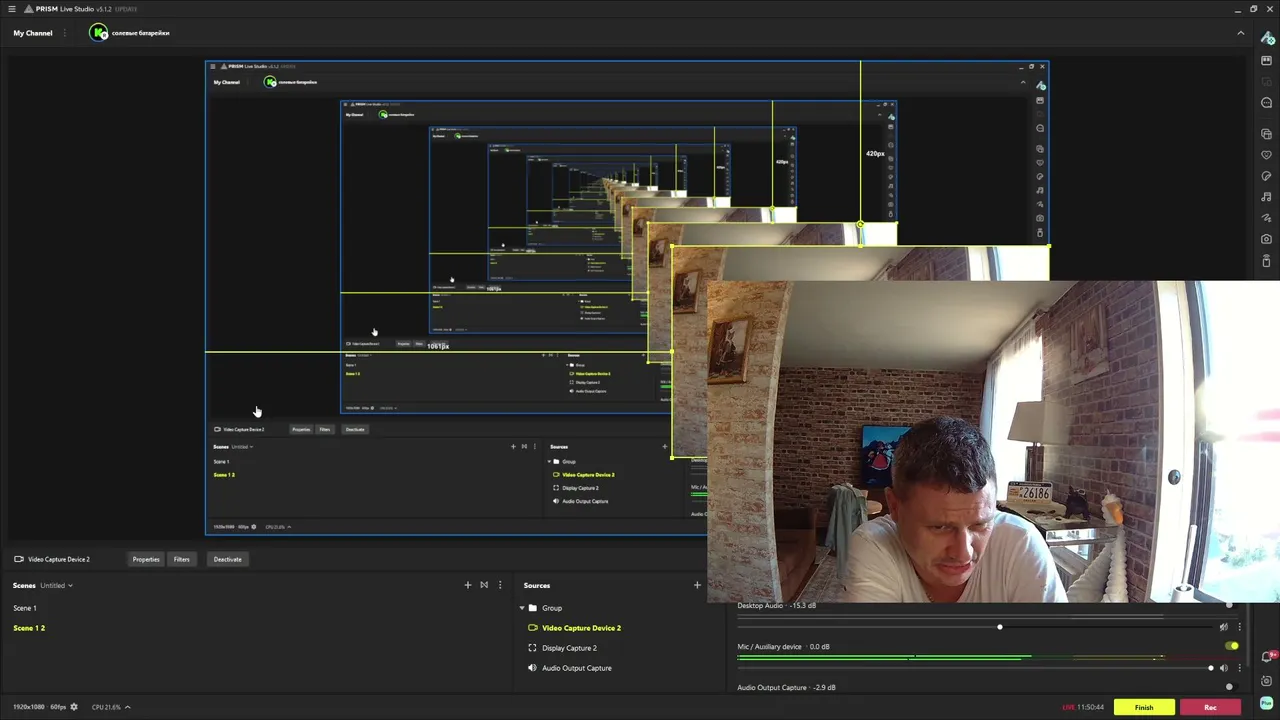
Task: Collapse the Group tree arrow
Action: click(x=521, y=608)
